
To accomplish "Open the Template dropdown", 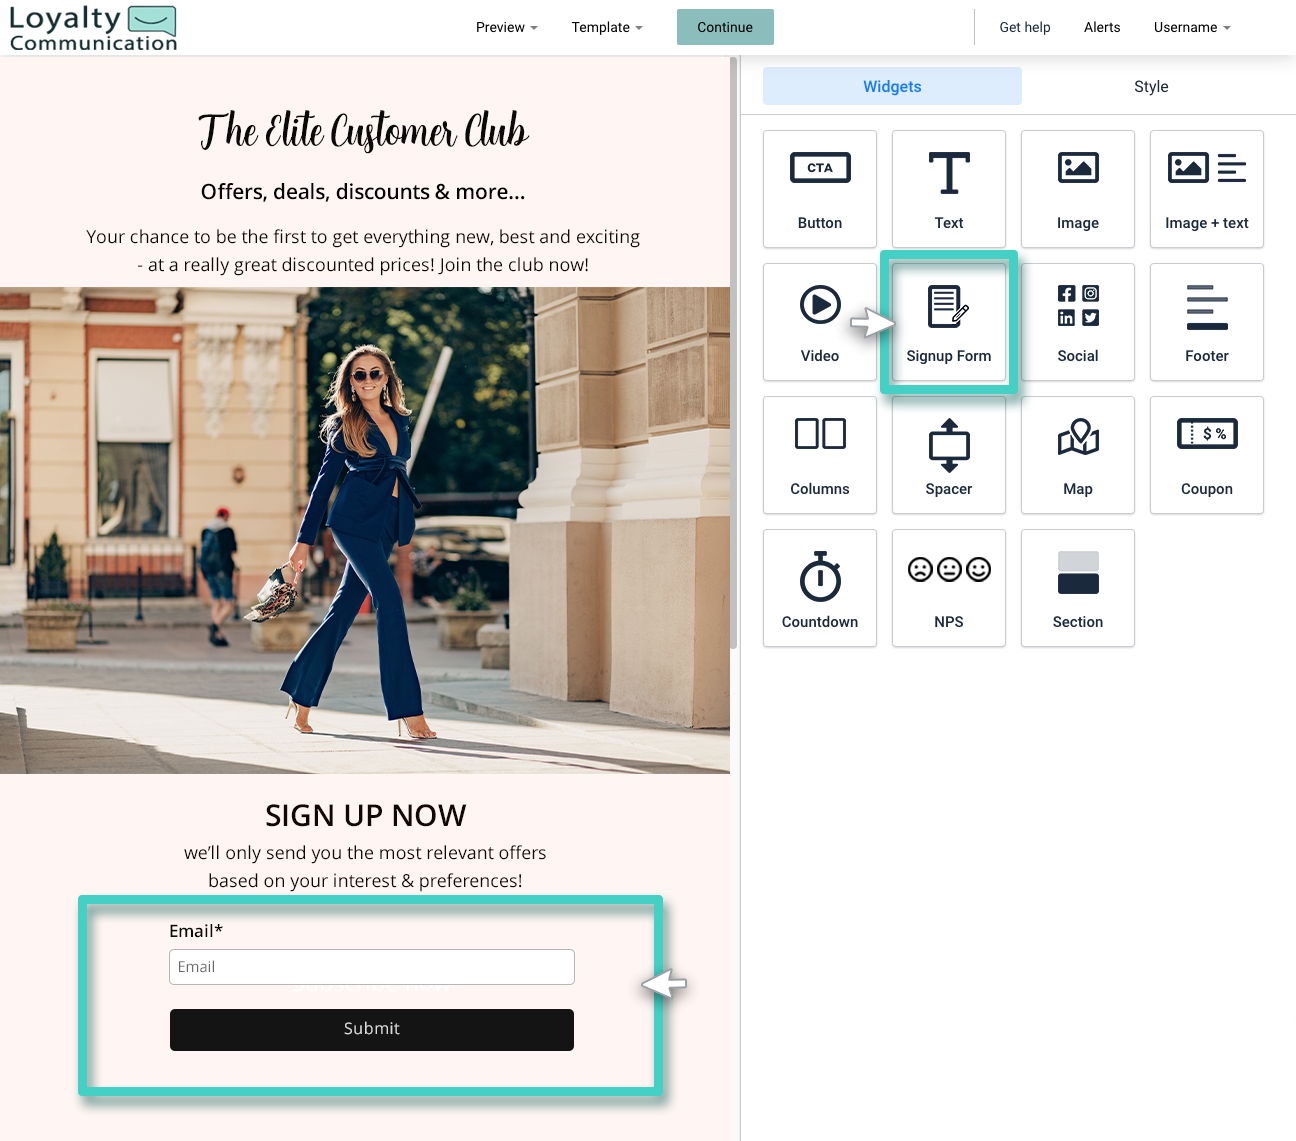I will coord(606,27).
